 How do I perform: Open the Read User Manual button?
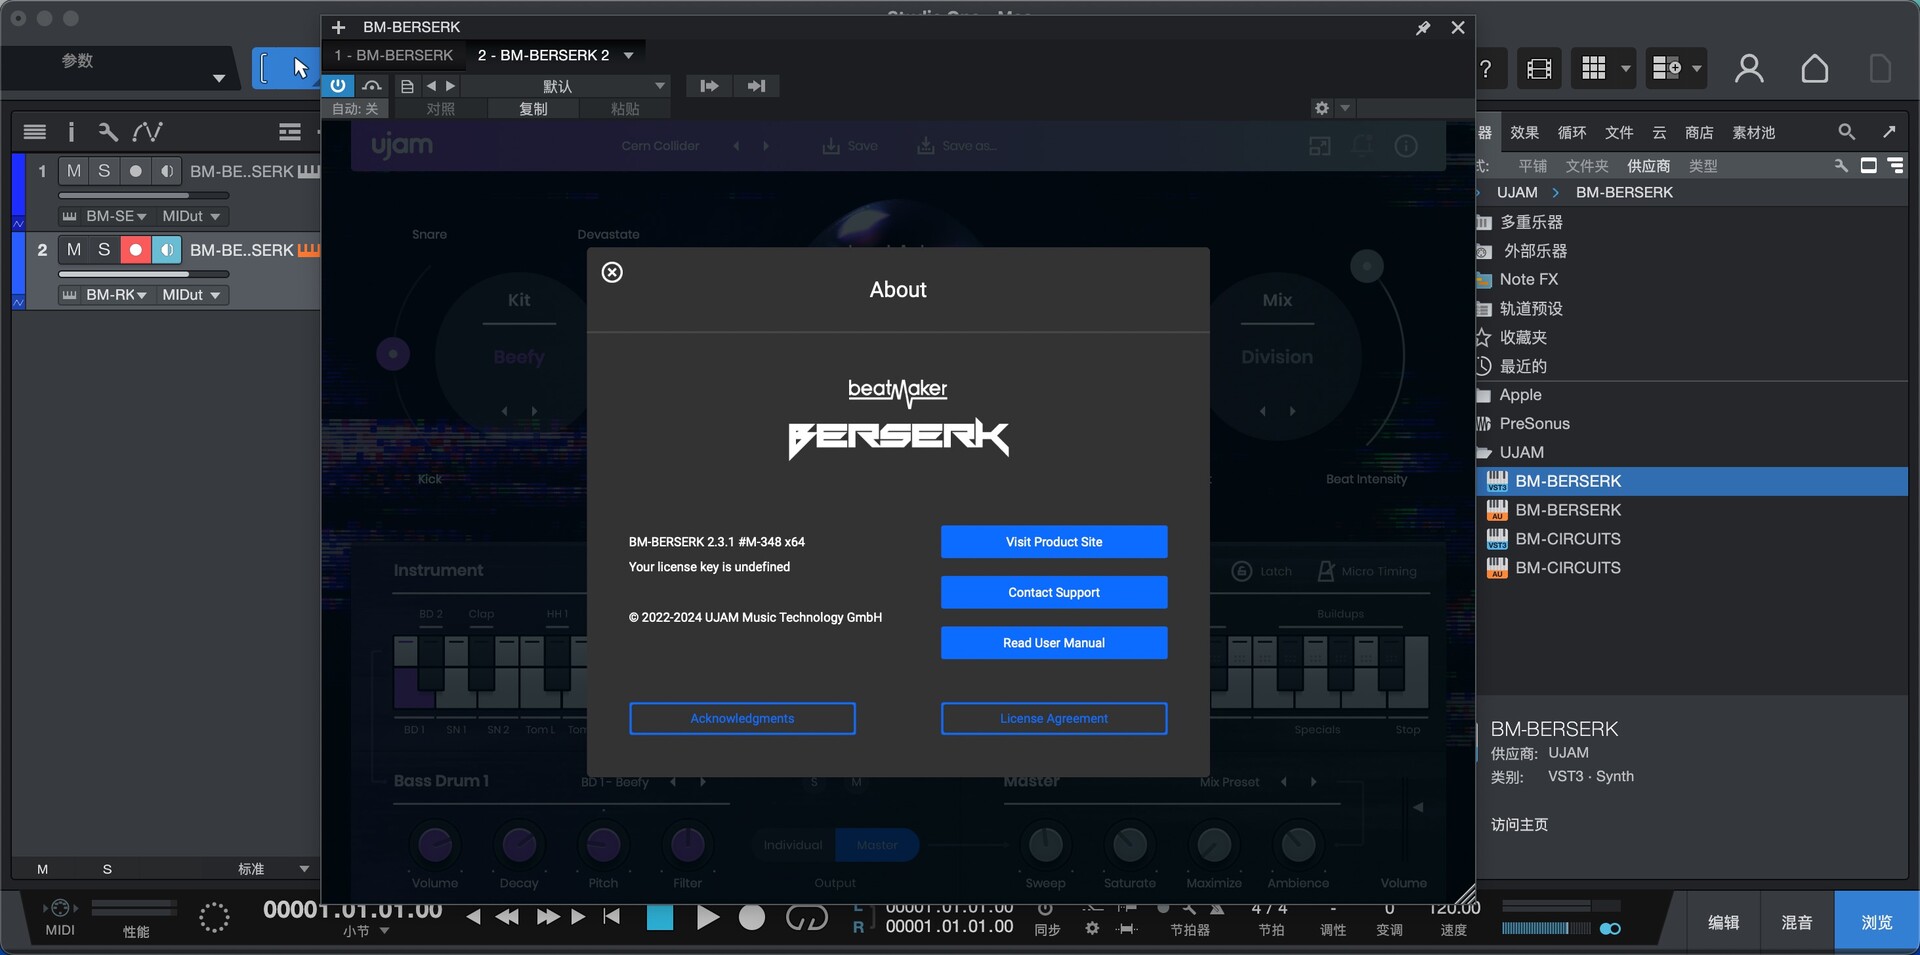pos(1054,643)
